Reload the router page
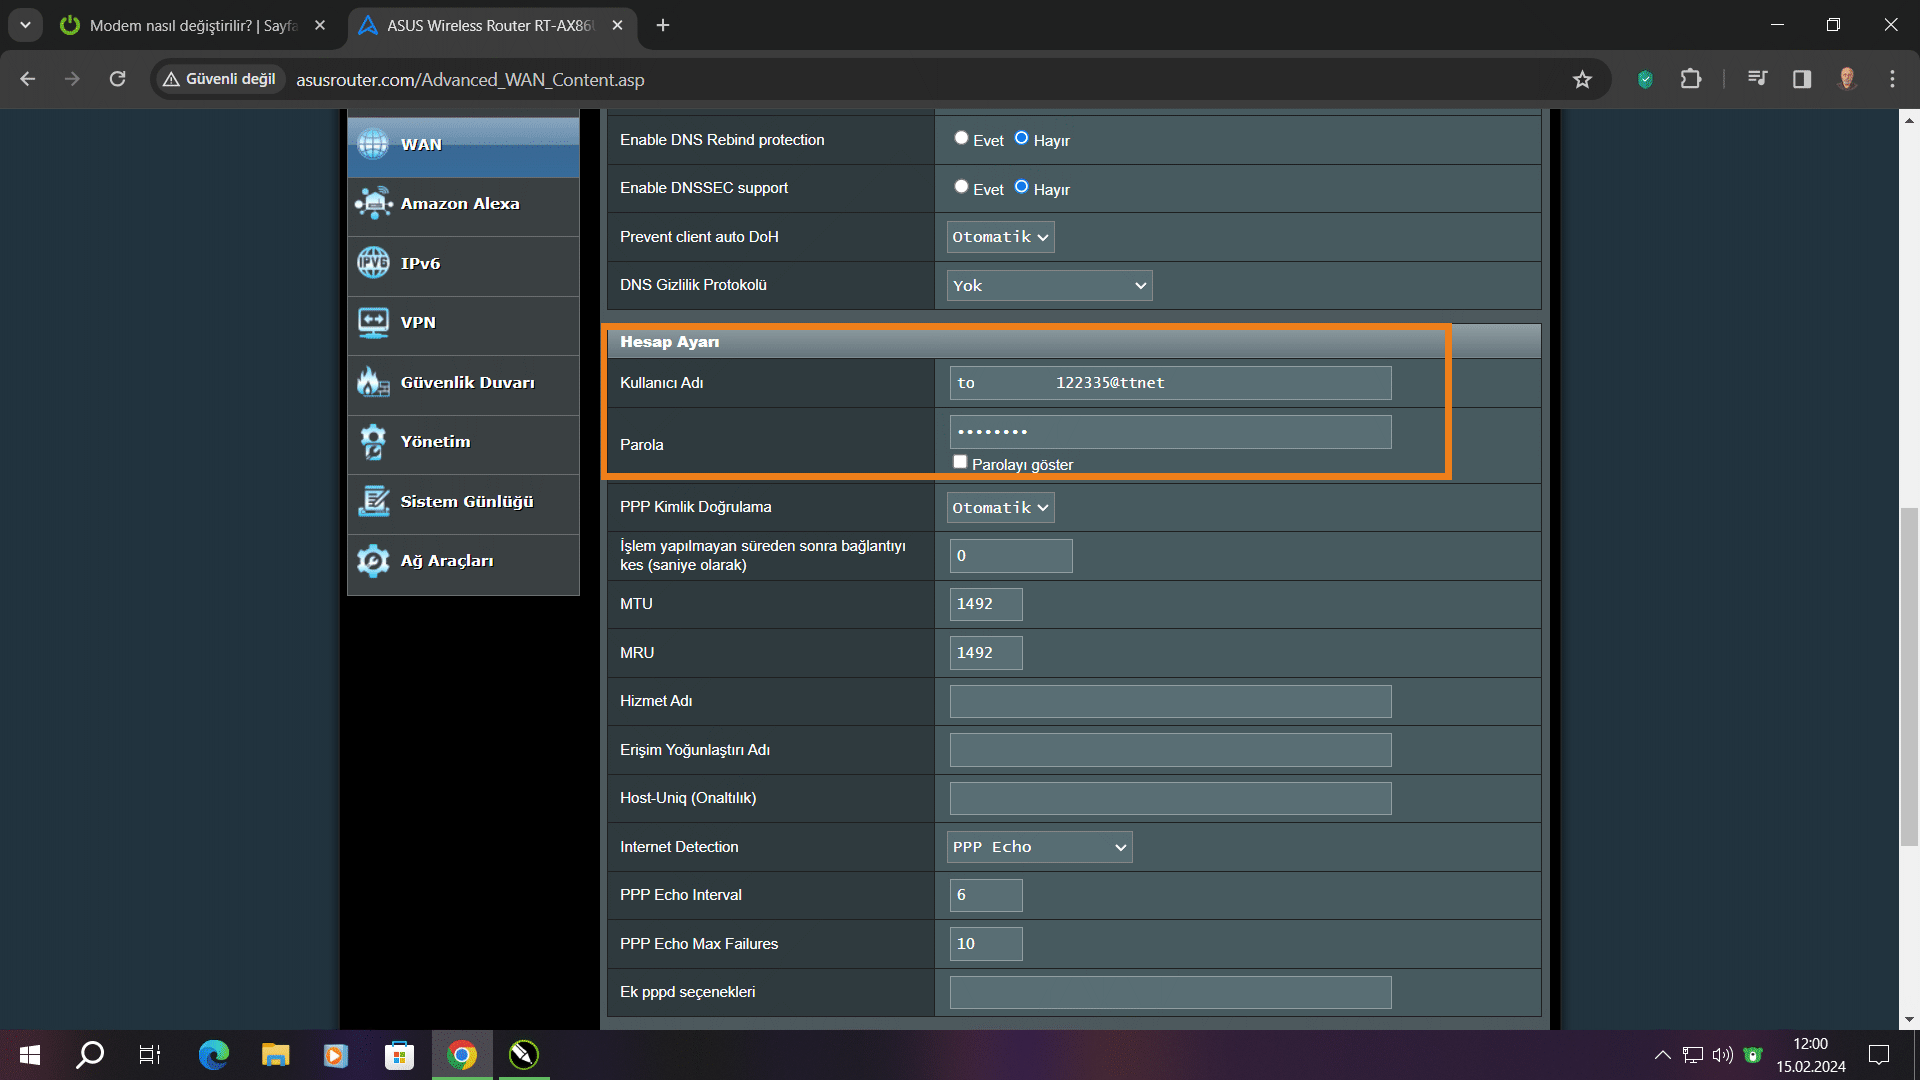Viewport: 1920px width, 1080px height. (x=117, y=79)
